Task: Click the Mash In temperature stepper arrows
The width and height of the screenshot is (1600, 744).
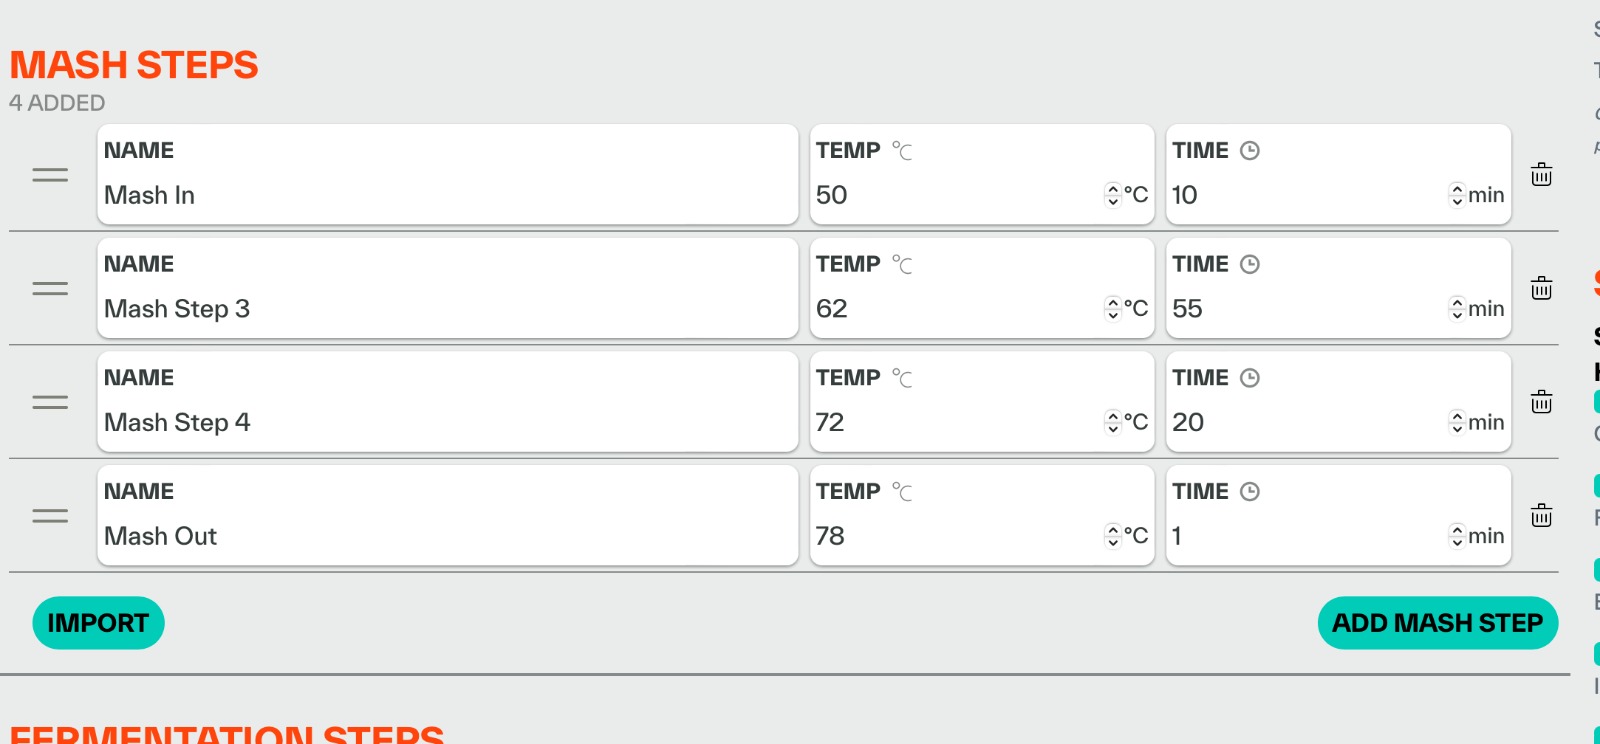Action: click(x=1113, y=195)
